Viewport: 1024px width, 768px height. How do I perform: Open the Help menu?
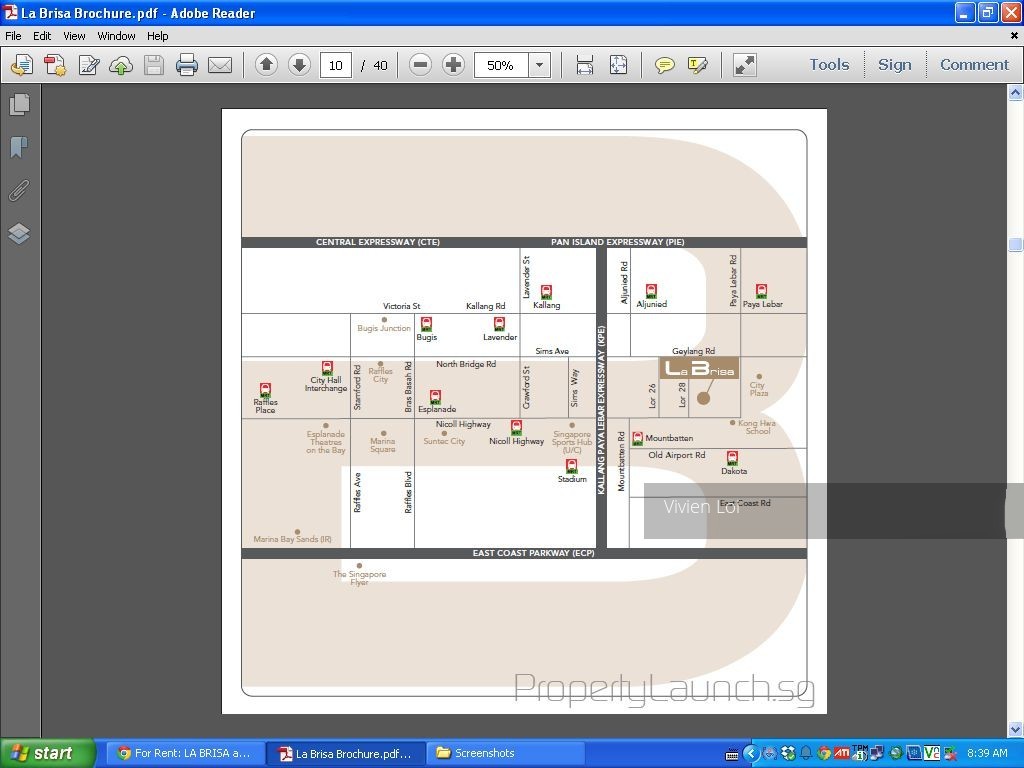click(x=157, y=36)
